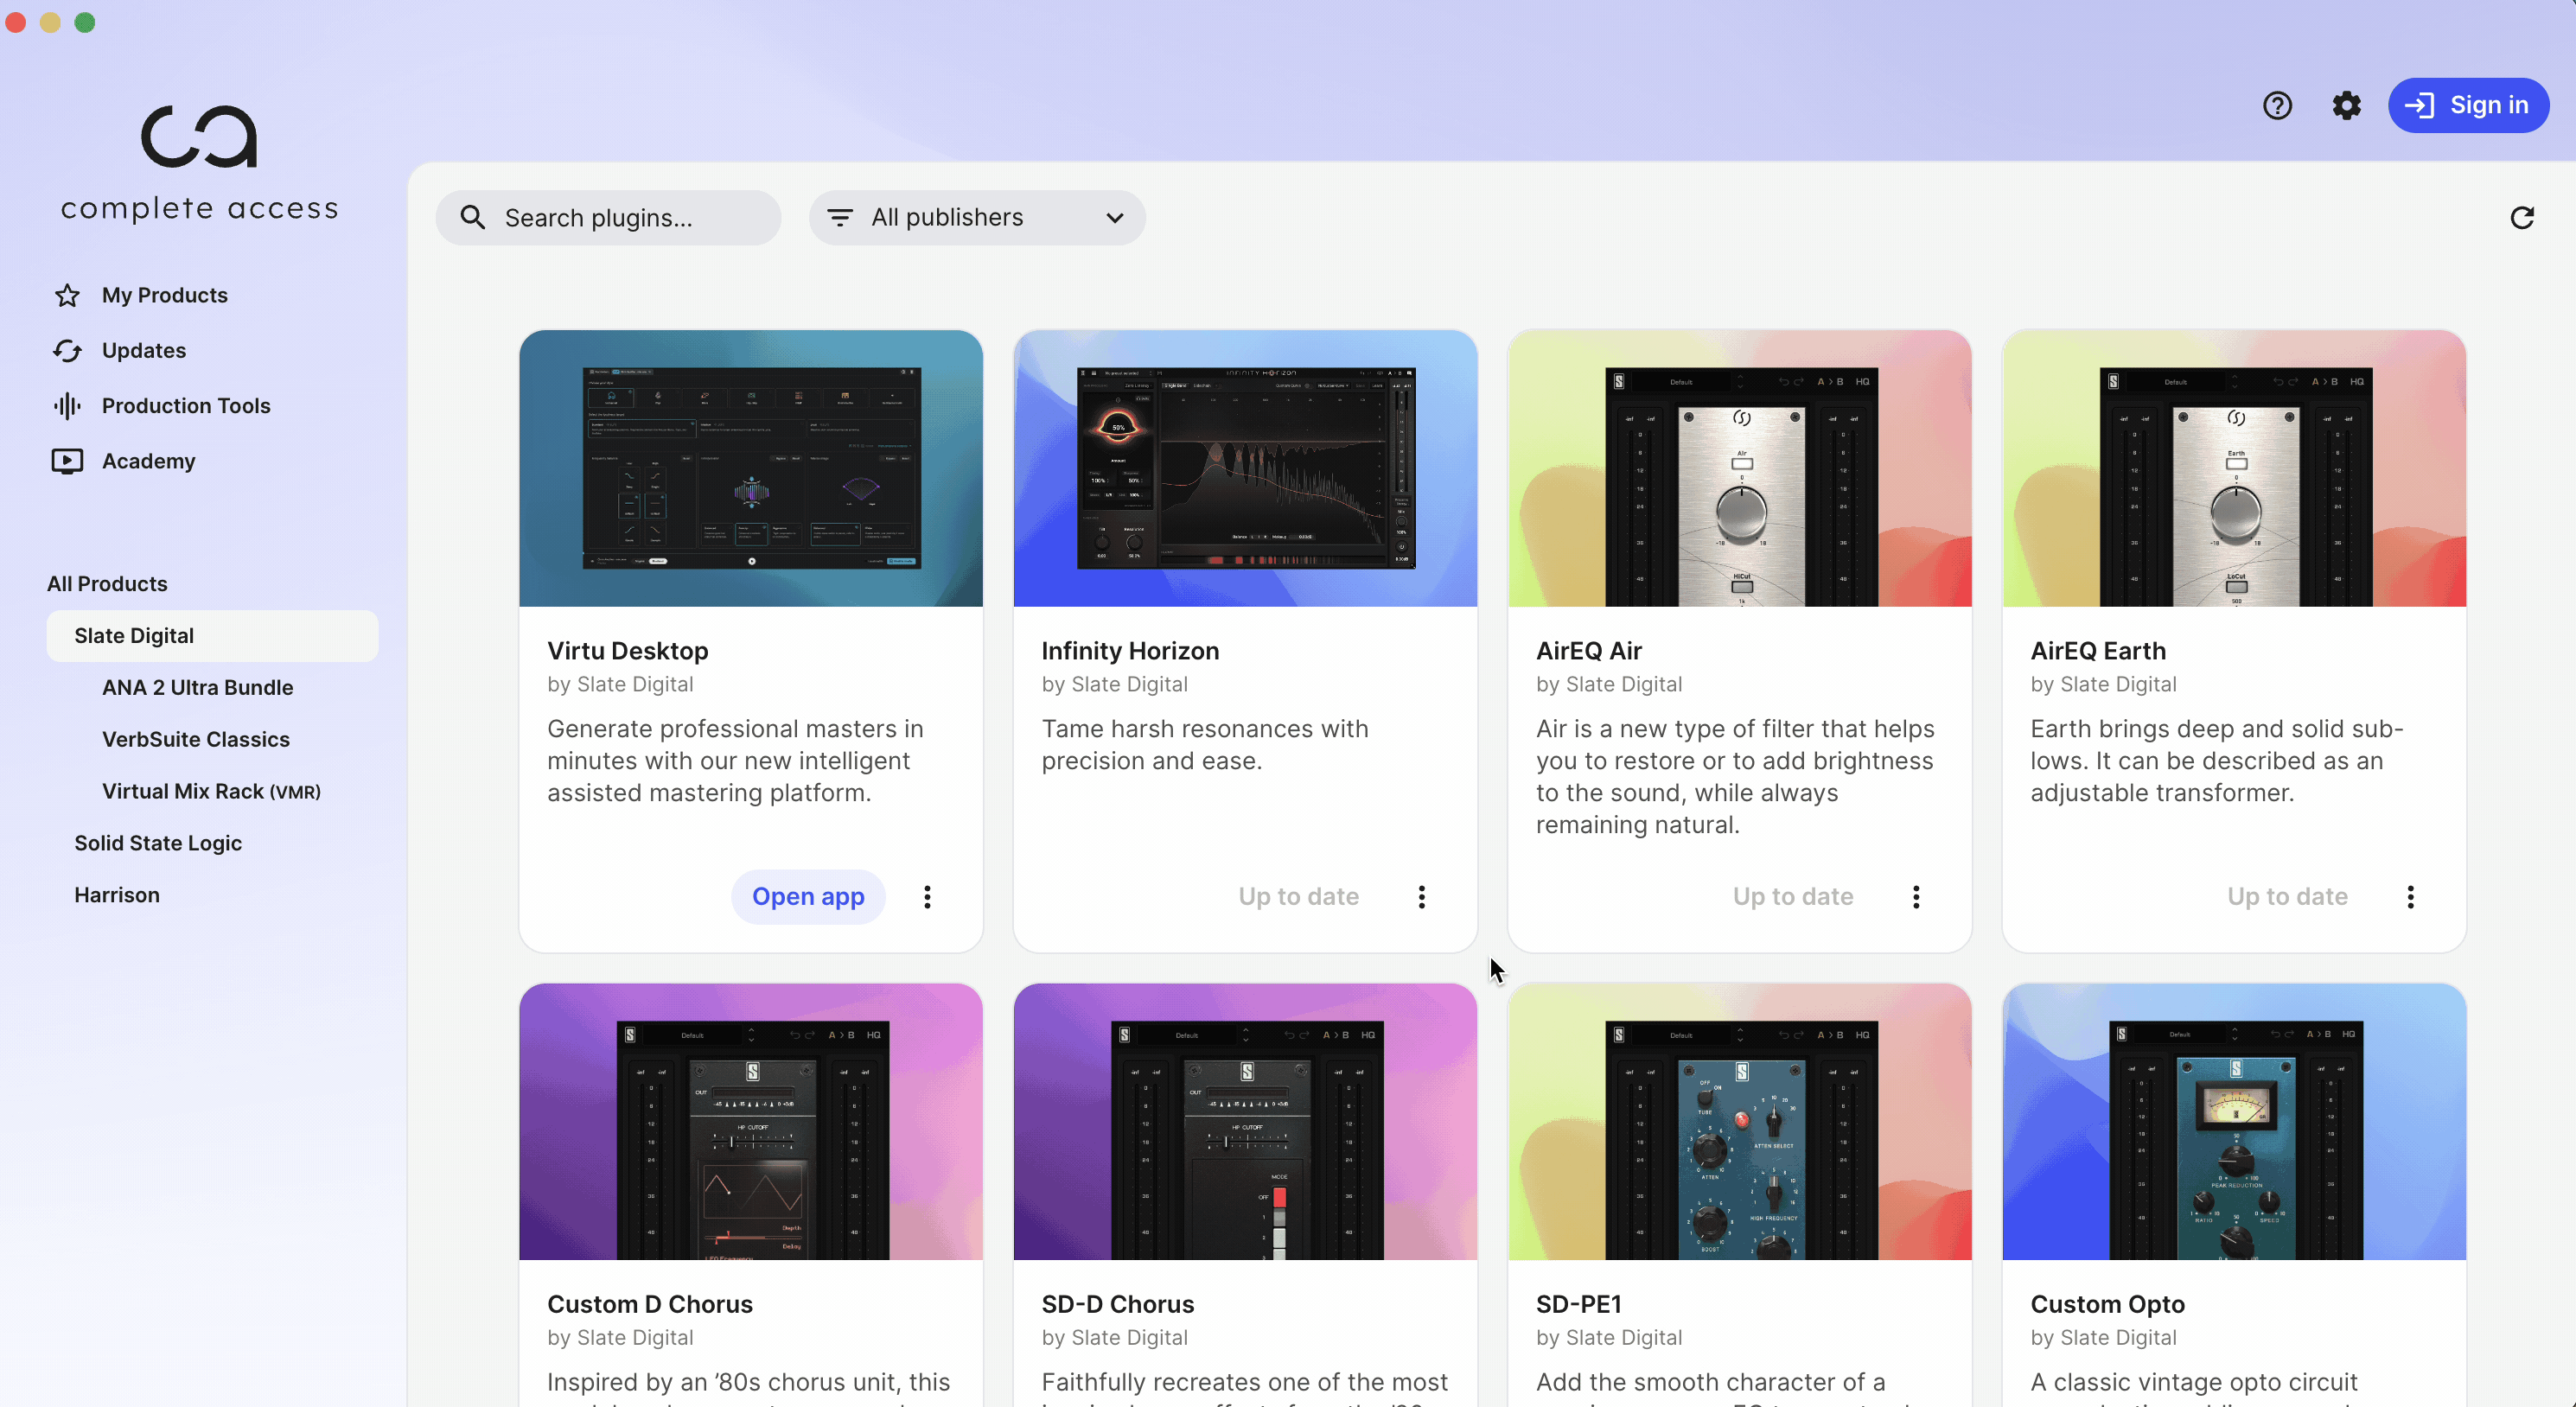Open the help question mark icon
Screen dimensions: 2576x1407
point(2277,105)
